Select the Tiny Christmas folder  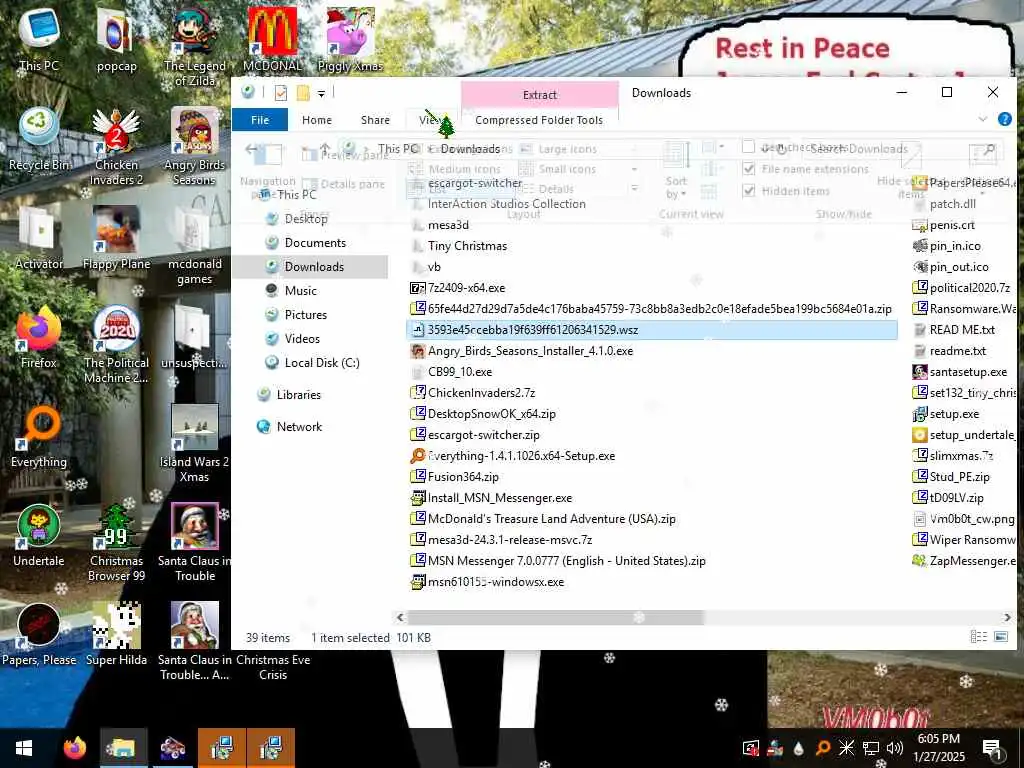pos(467,246)
